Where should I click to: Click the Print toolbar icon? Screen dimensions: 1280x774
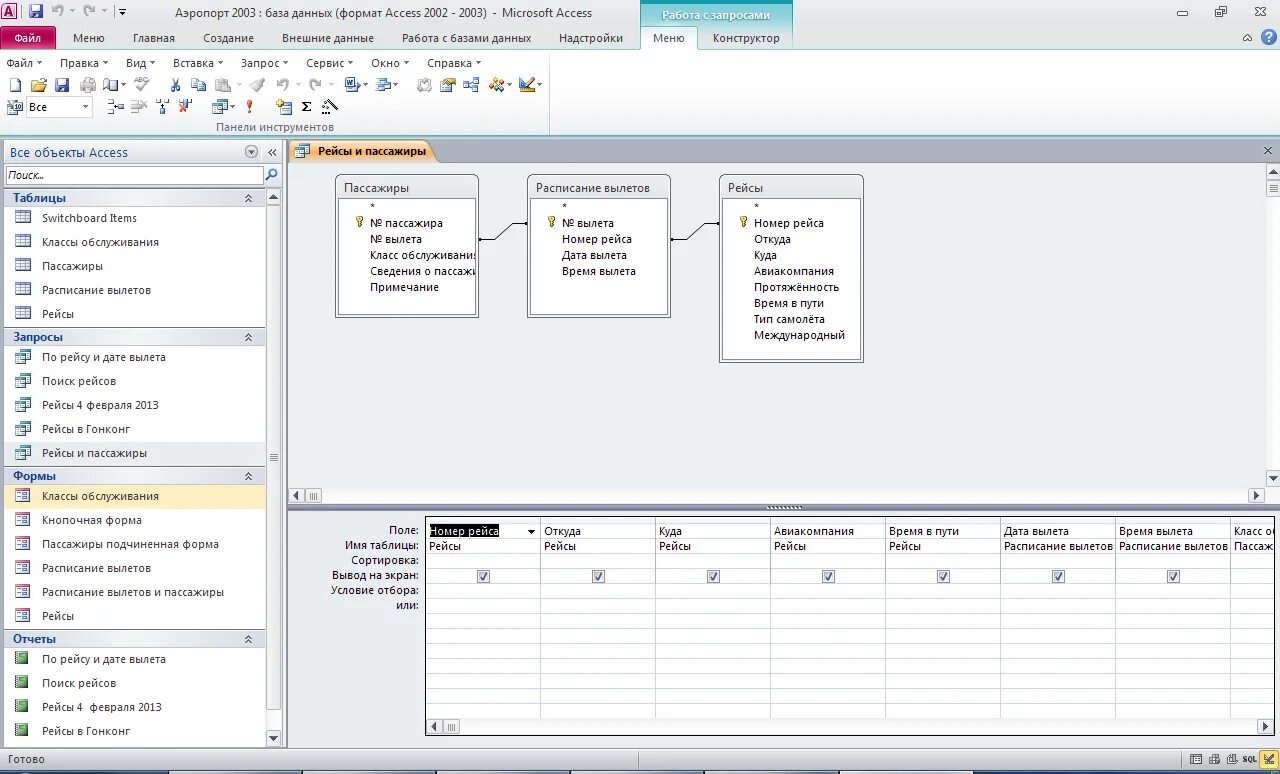[x=88, y=85]
